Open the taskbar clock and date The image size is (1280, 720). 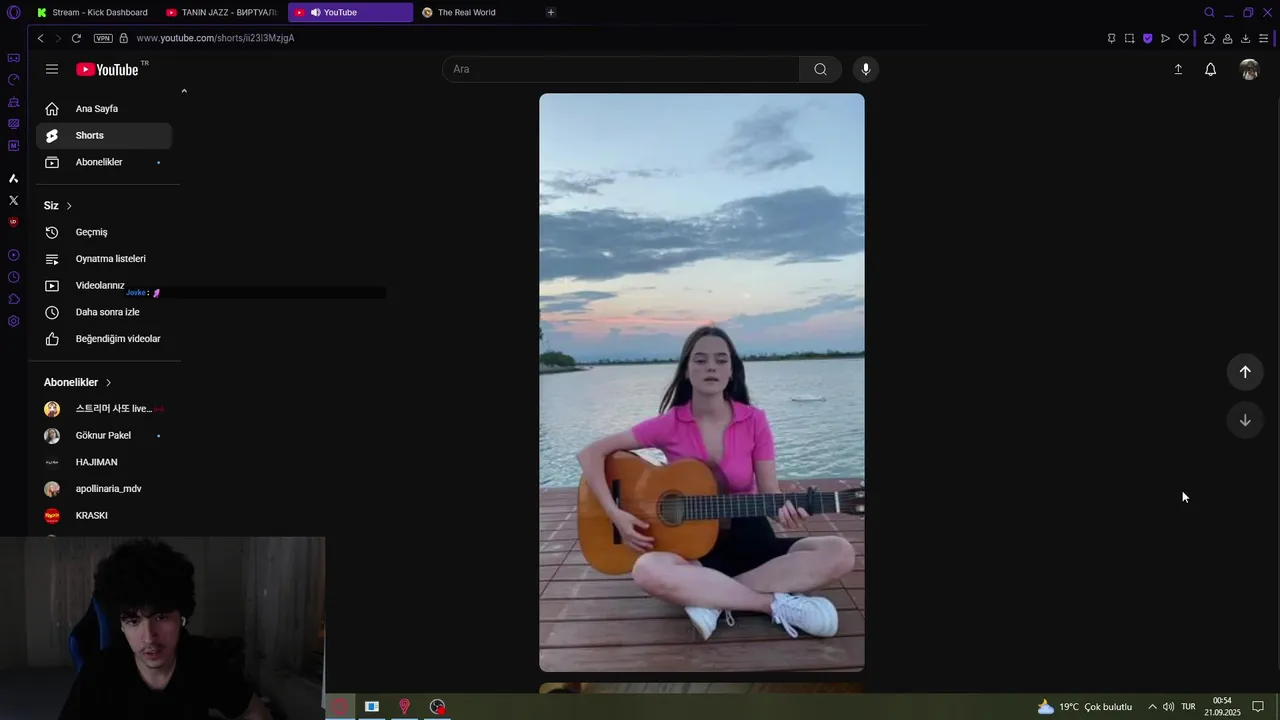1222,706
